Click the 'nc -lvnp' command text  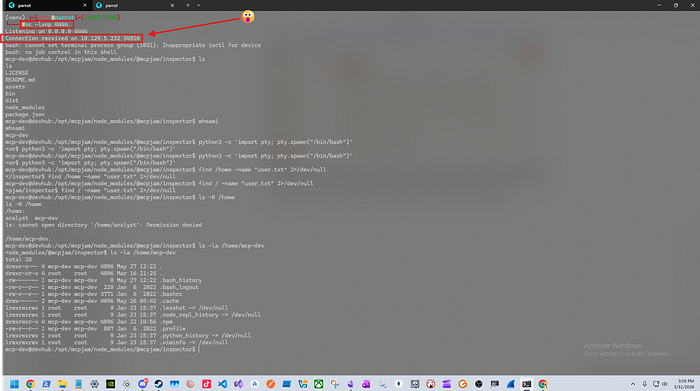point(45,25)
